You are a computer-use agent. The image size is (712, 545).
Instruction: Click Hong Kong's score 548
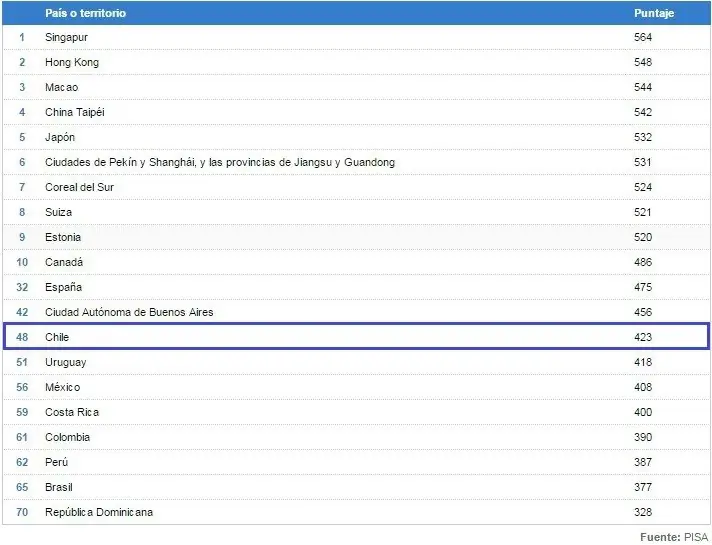tap(643, 62)
